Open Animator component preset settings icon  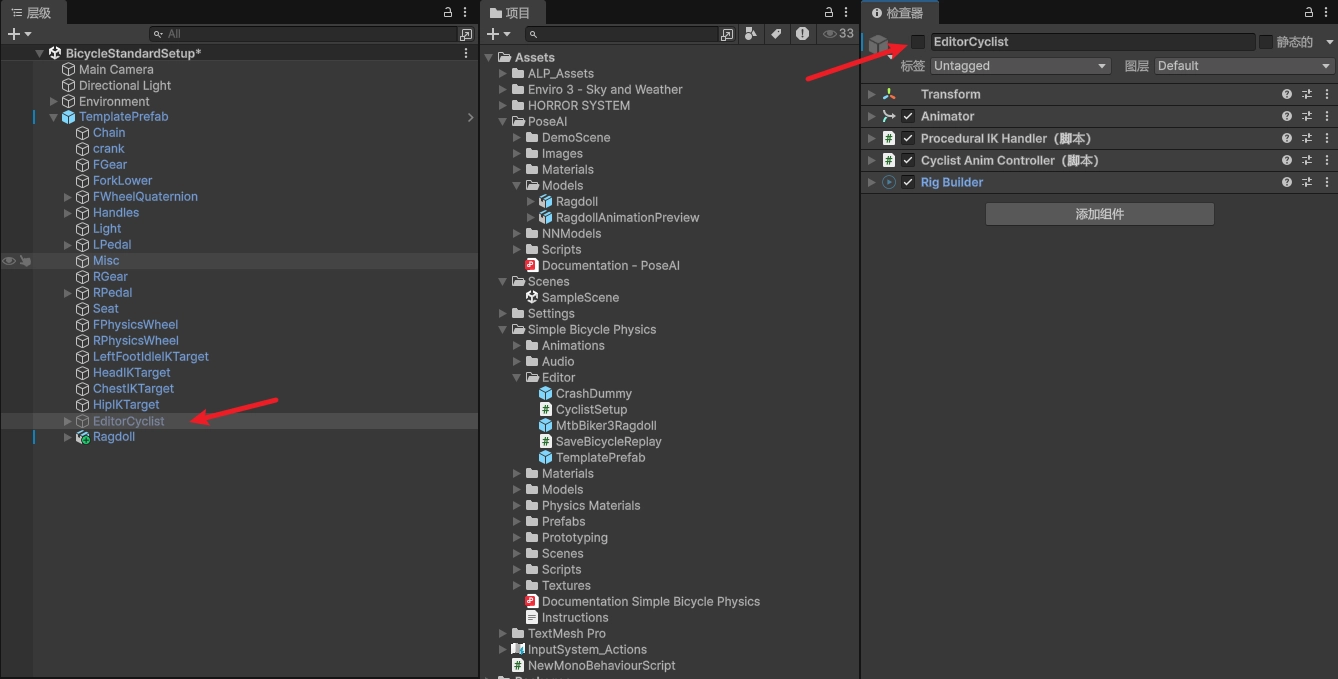(1307, 116)
